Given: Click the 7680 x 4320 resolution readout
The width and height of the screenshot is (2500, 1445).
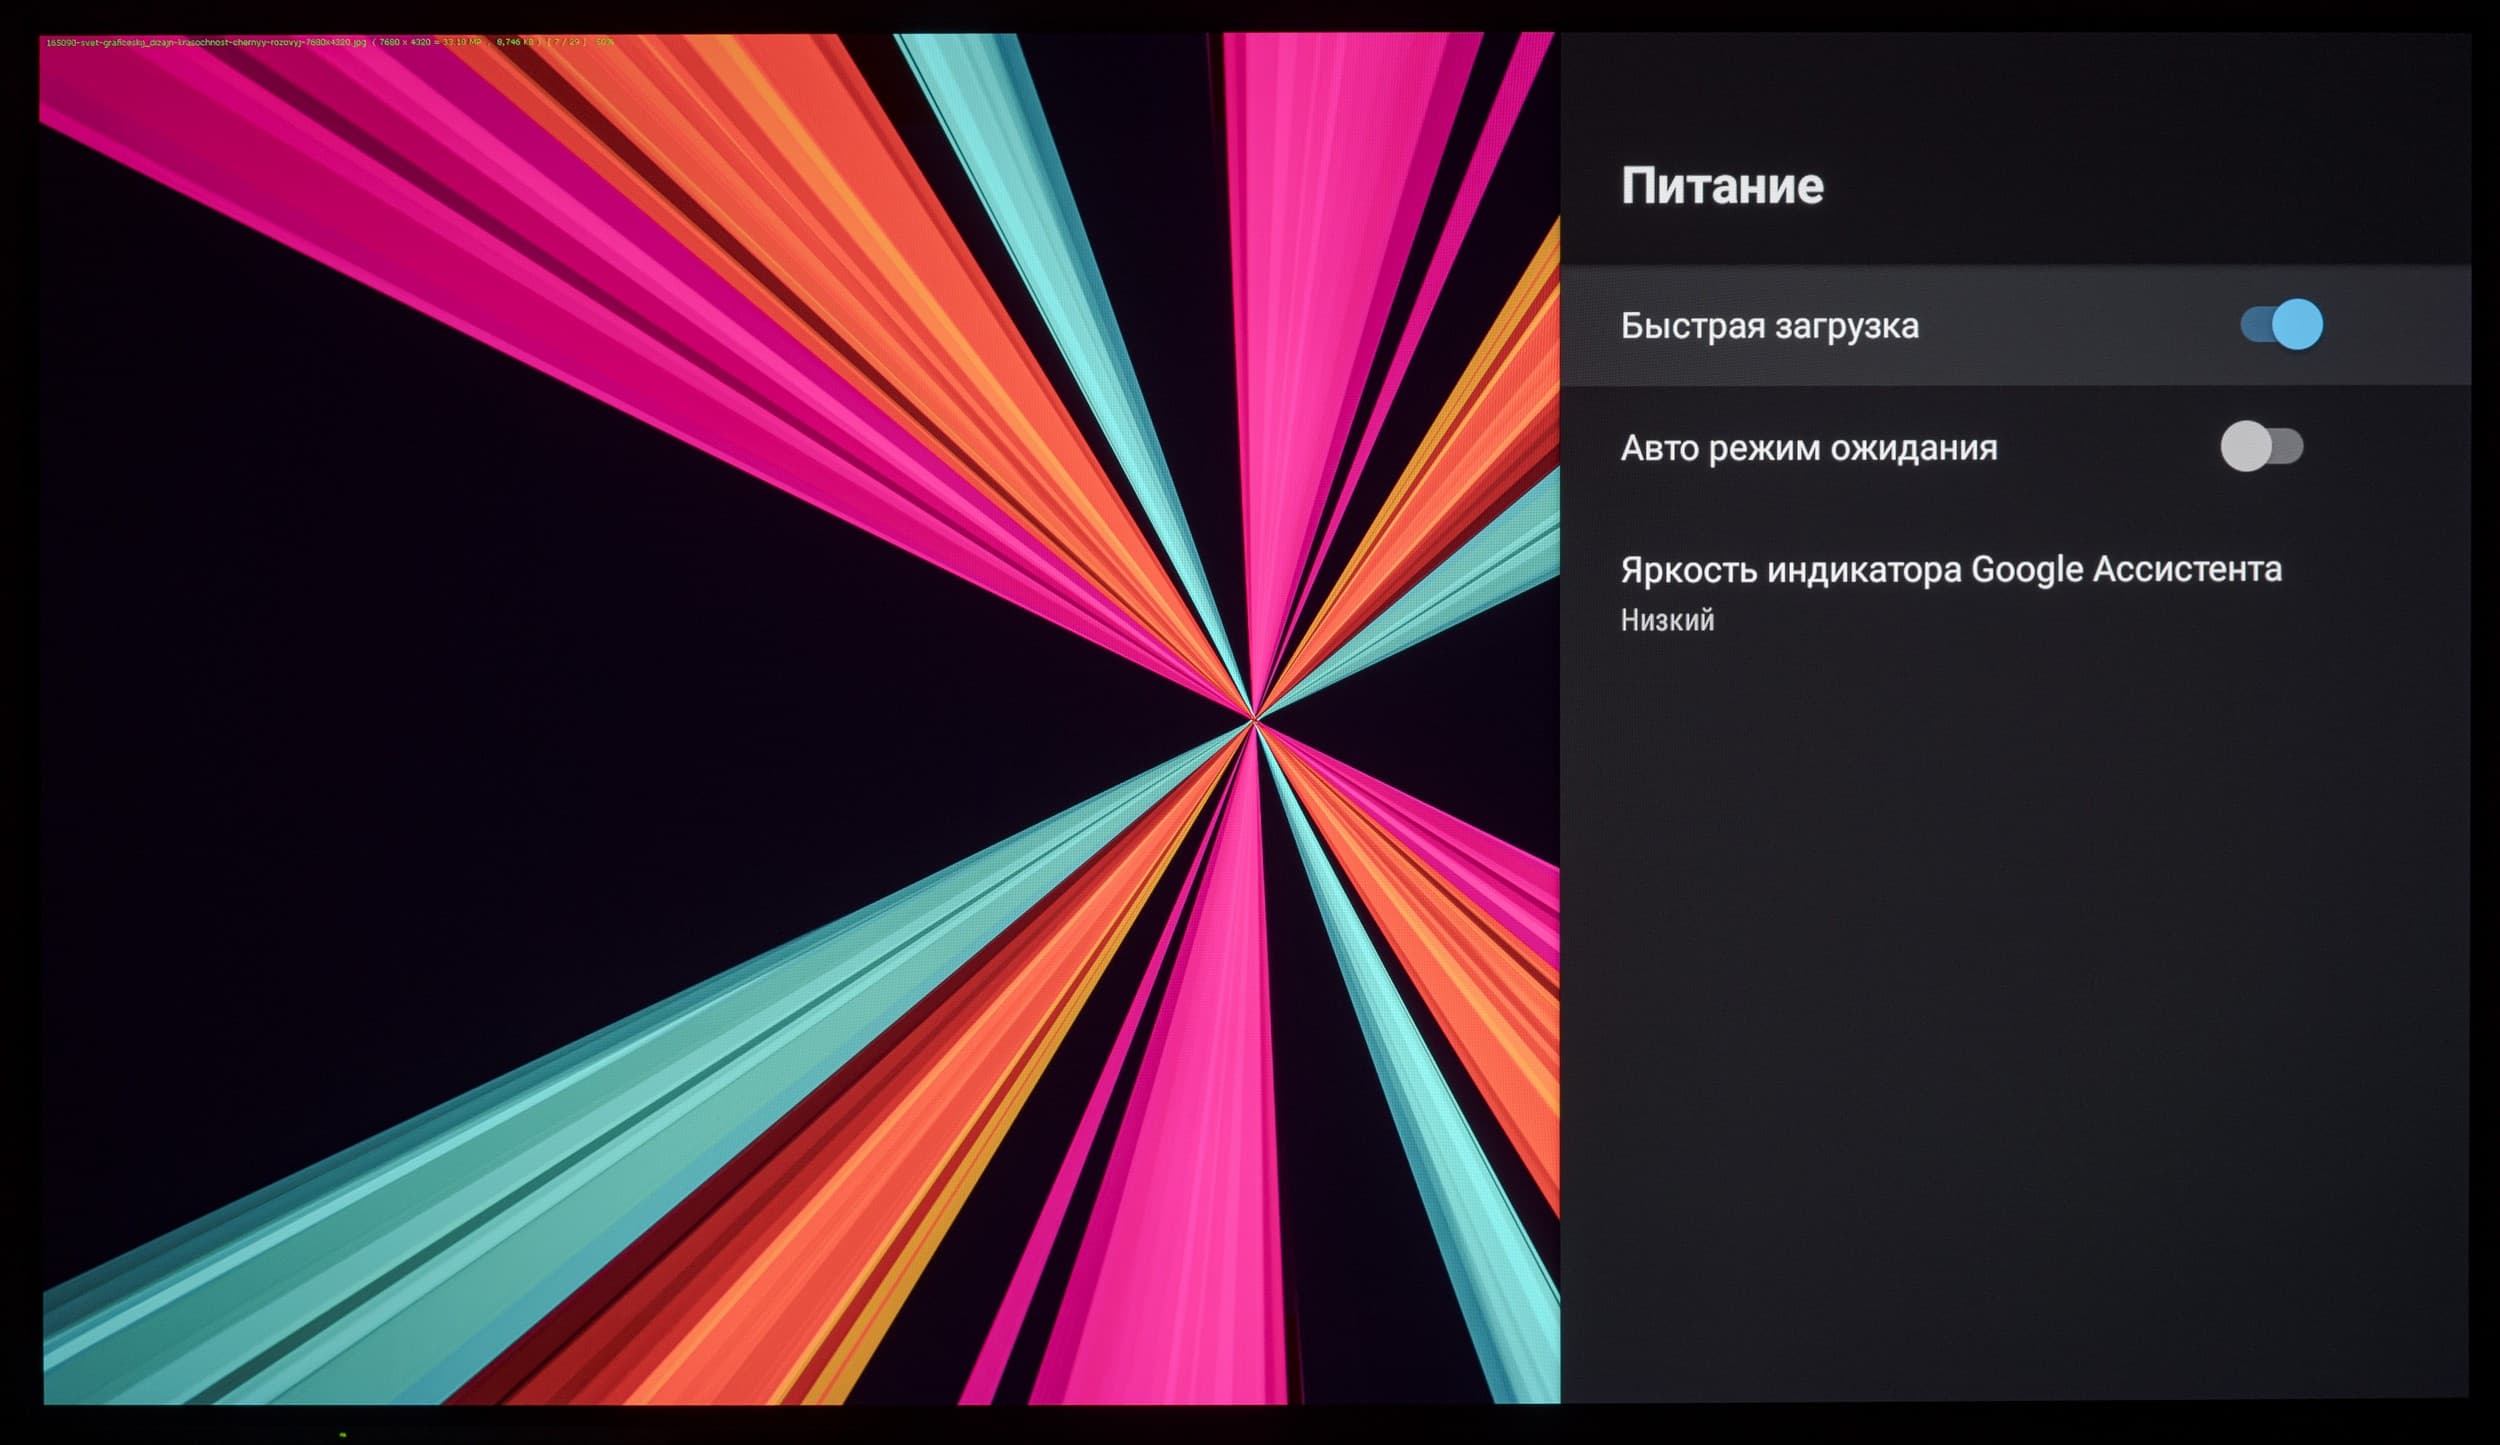Looking at the screenshot, I should coord(405,42).
